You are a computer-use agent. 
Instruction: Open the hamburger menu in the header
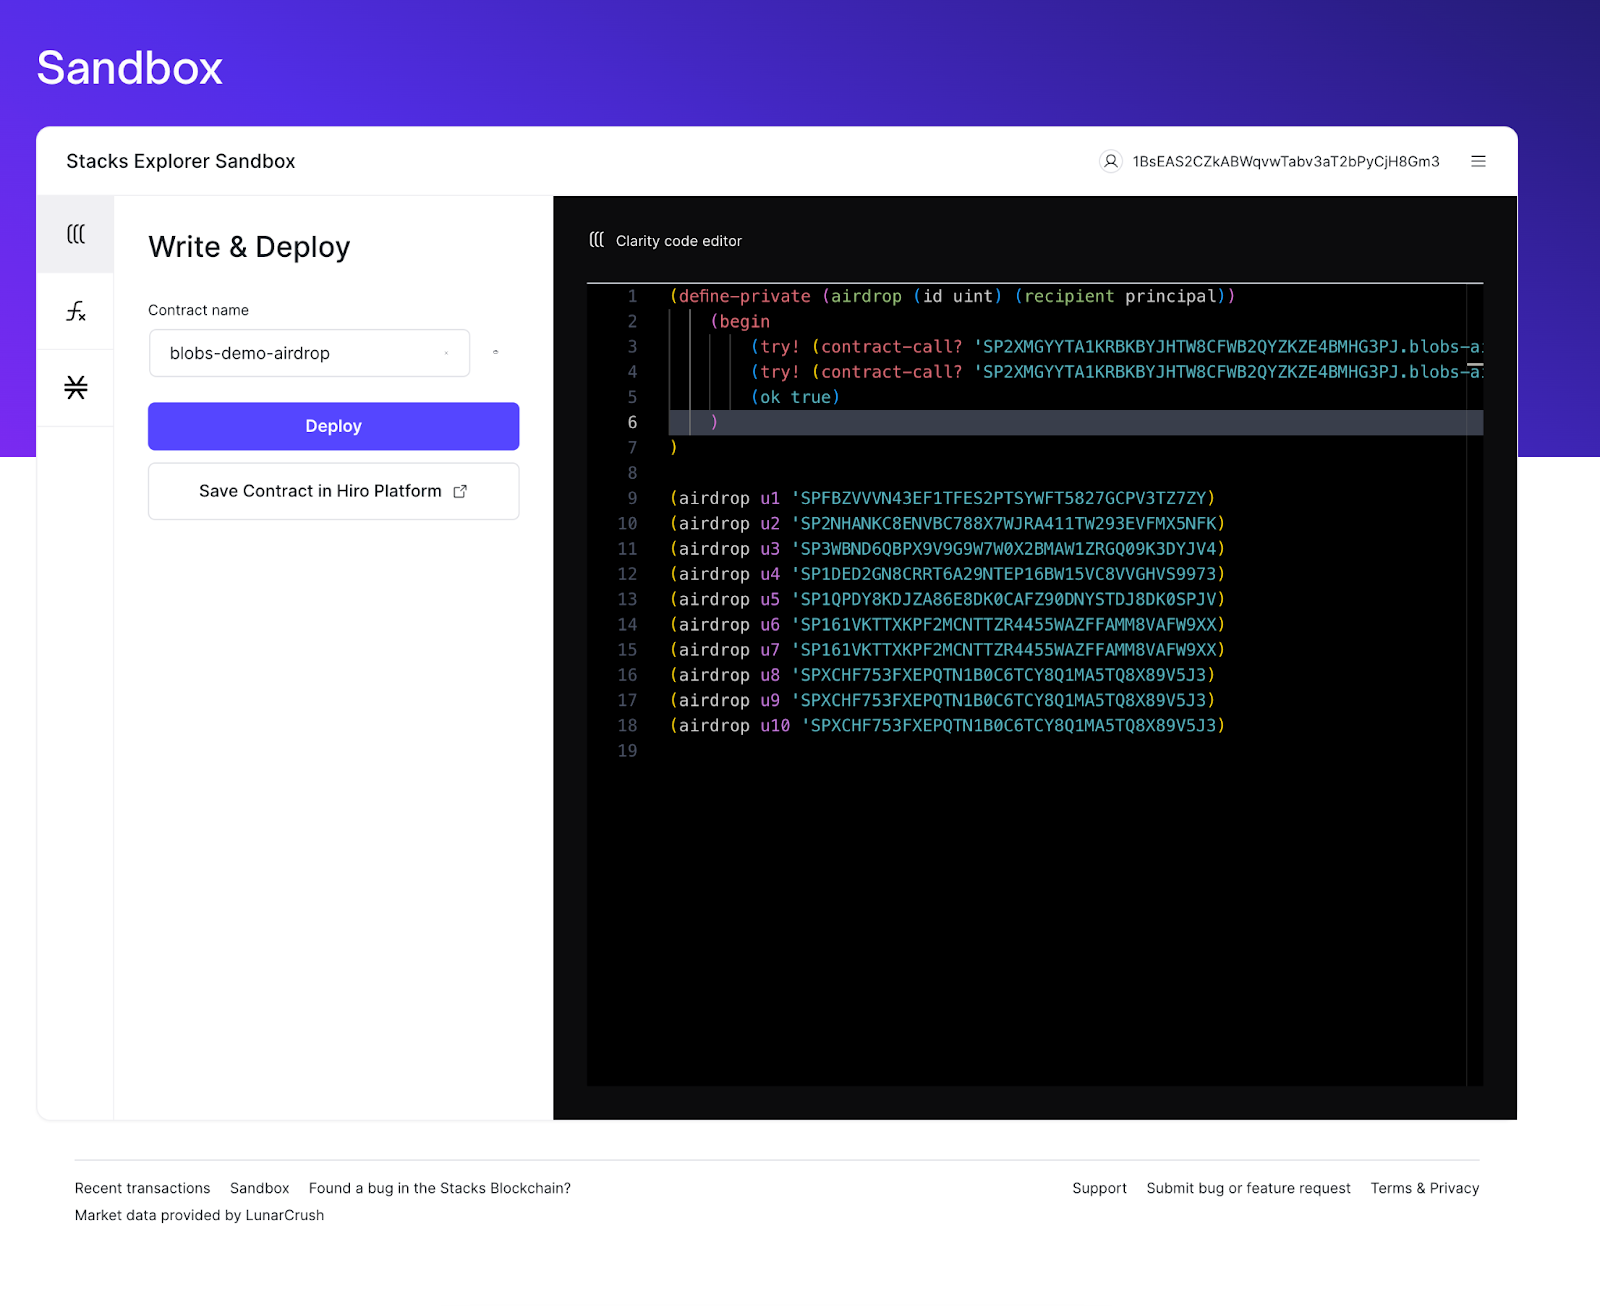1478,161
